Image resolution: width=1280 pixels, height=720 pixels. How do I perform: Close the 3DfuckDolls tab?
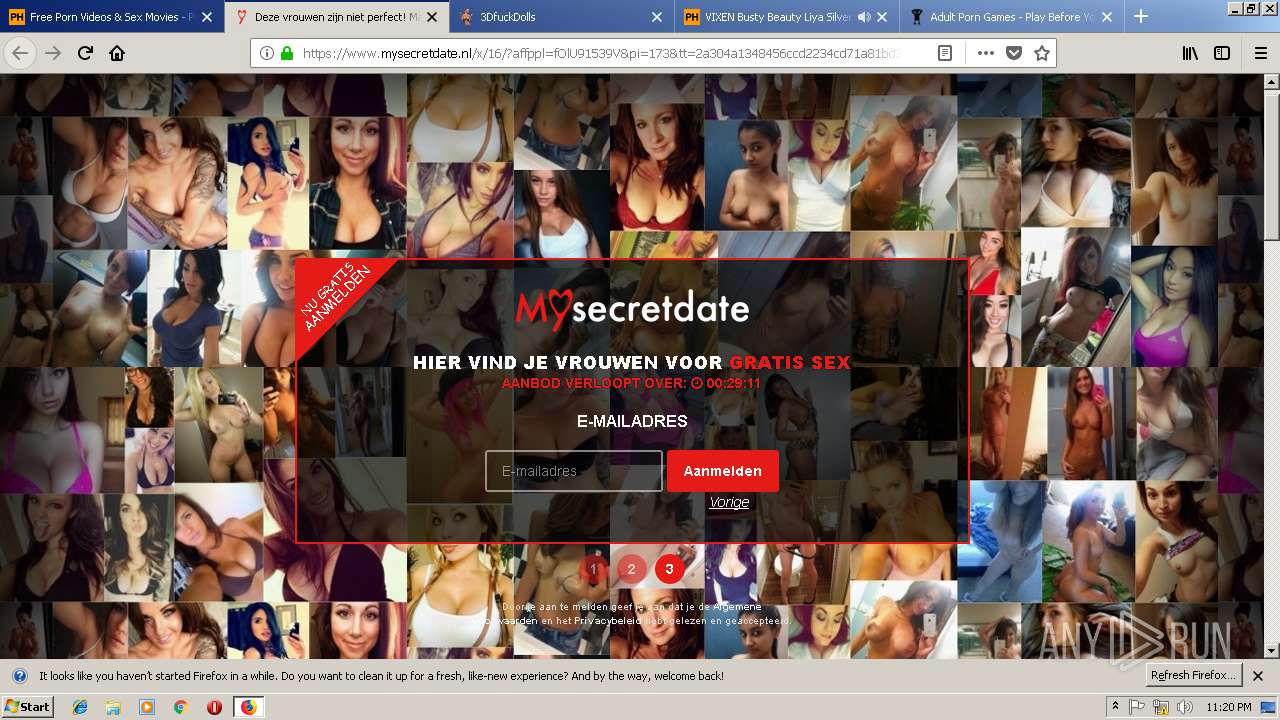pyautogui.click(x=657, y=17)
